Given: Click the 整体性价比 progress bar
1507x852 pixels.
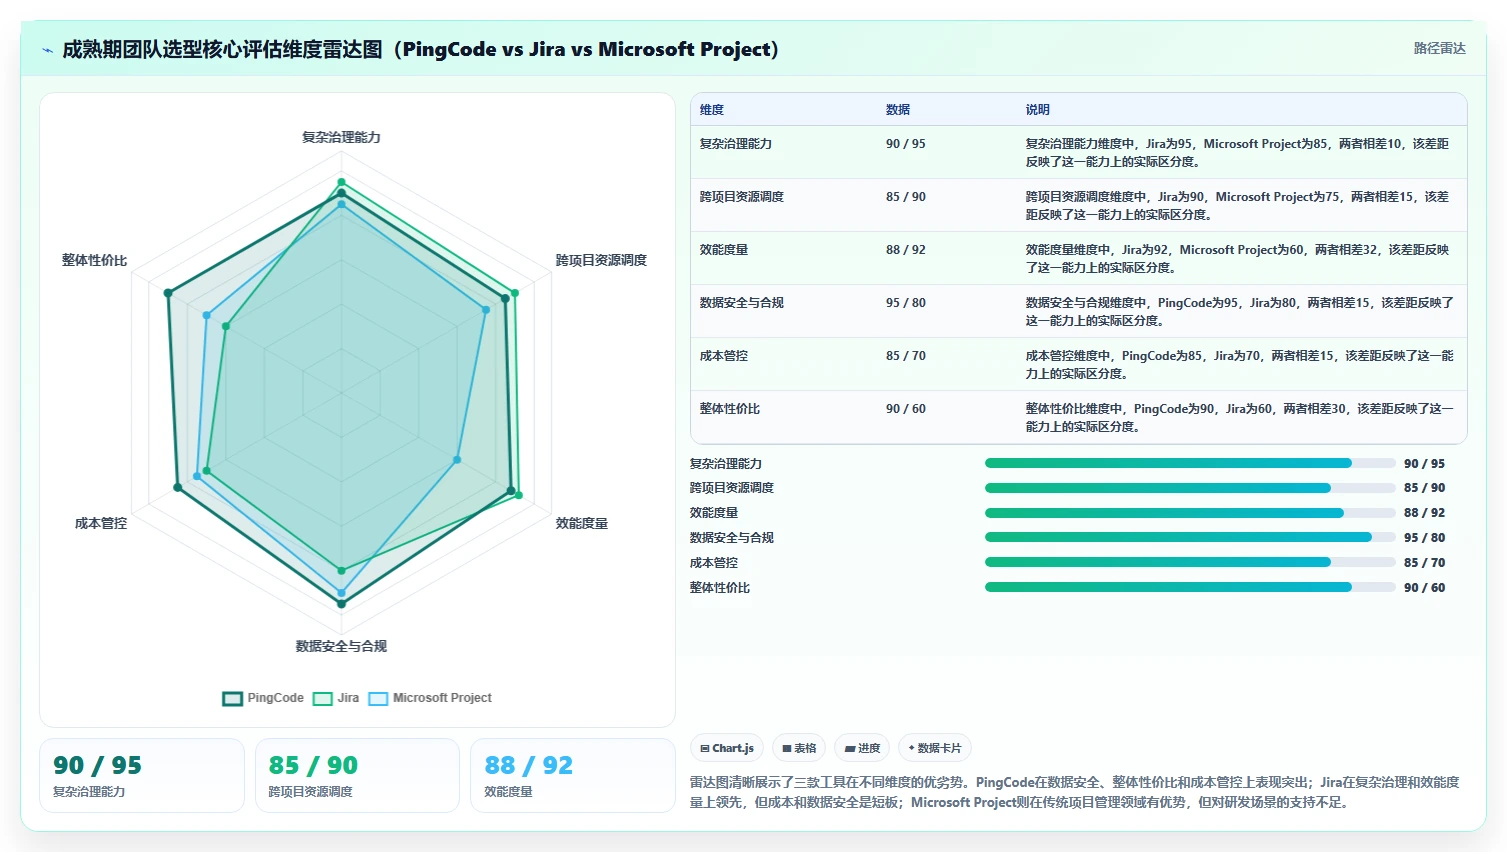Looking at the screenshot, I should click(x=1190, y=588).
